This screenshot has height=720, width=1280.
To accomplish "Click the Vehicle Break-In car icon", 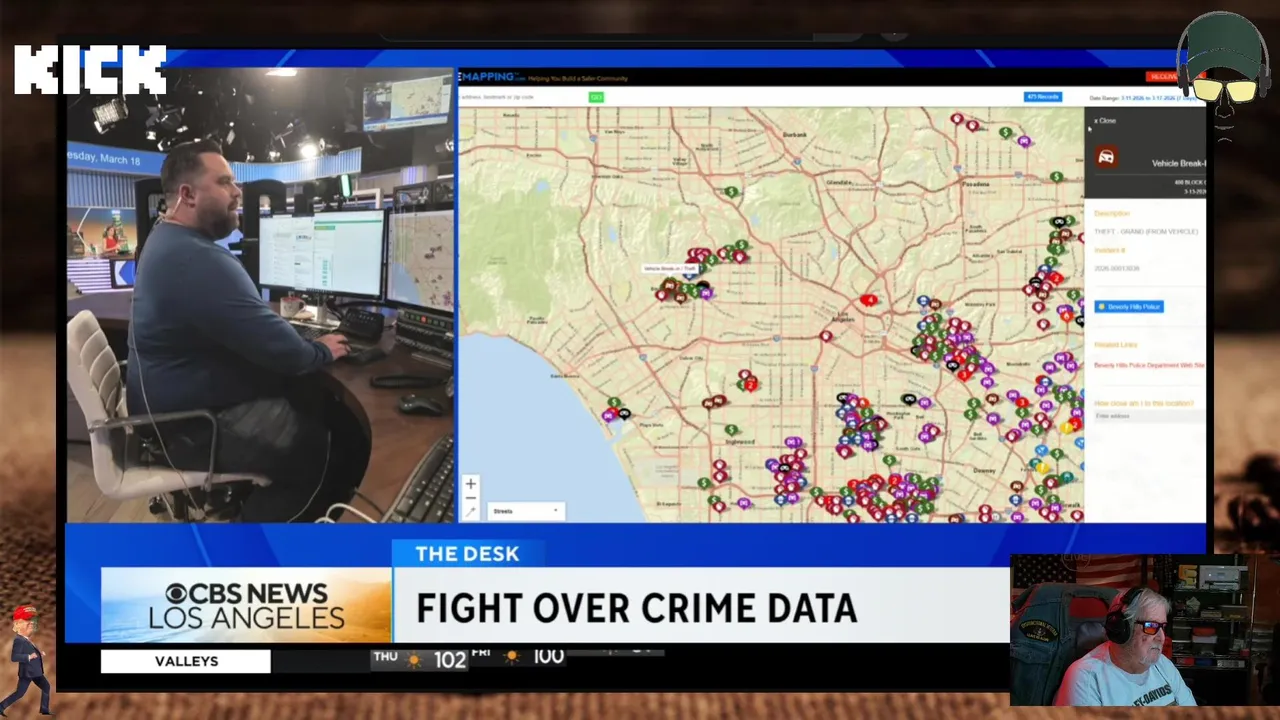I will pos(1106,157).
